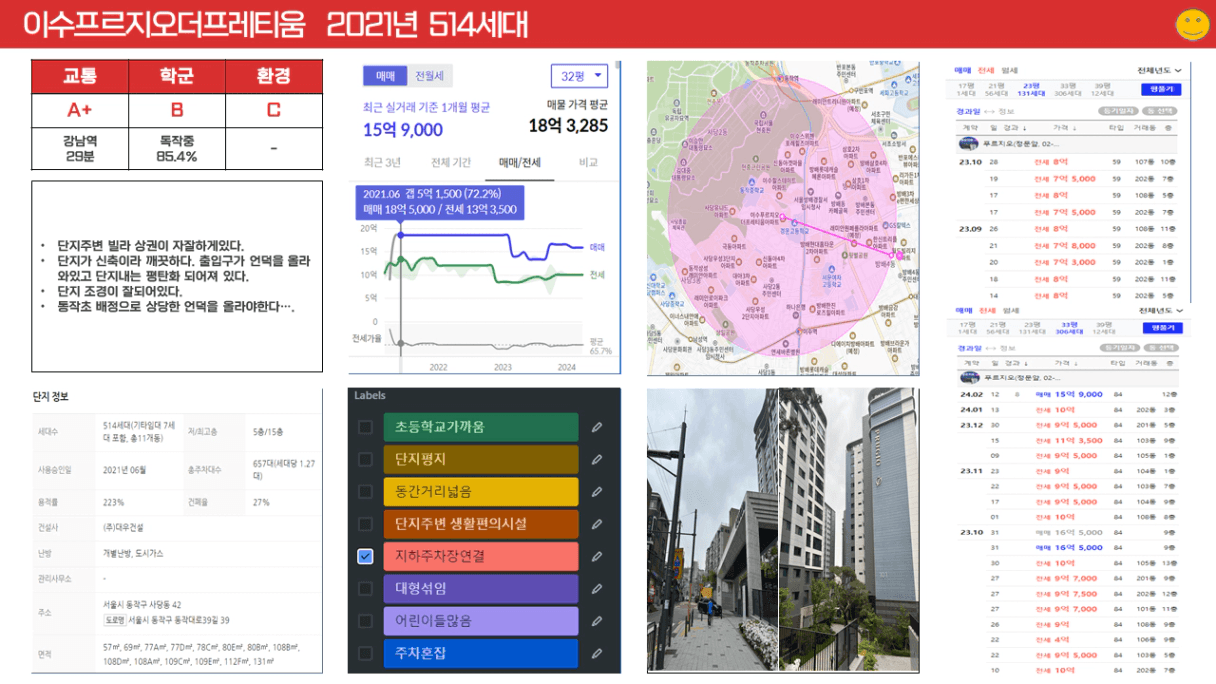Click the blue 평풀기 button in the upper list
Screen dimensions: 1216x684
[x=1160, y=89]
